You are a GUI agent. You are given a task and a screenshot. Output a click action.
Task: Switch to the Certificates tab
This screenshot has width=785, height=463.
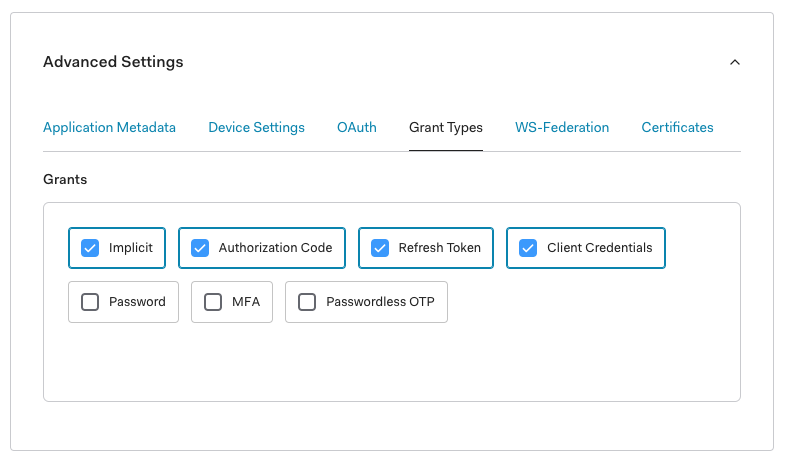(x=677, y=128)
